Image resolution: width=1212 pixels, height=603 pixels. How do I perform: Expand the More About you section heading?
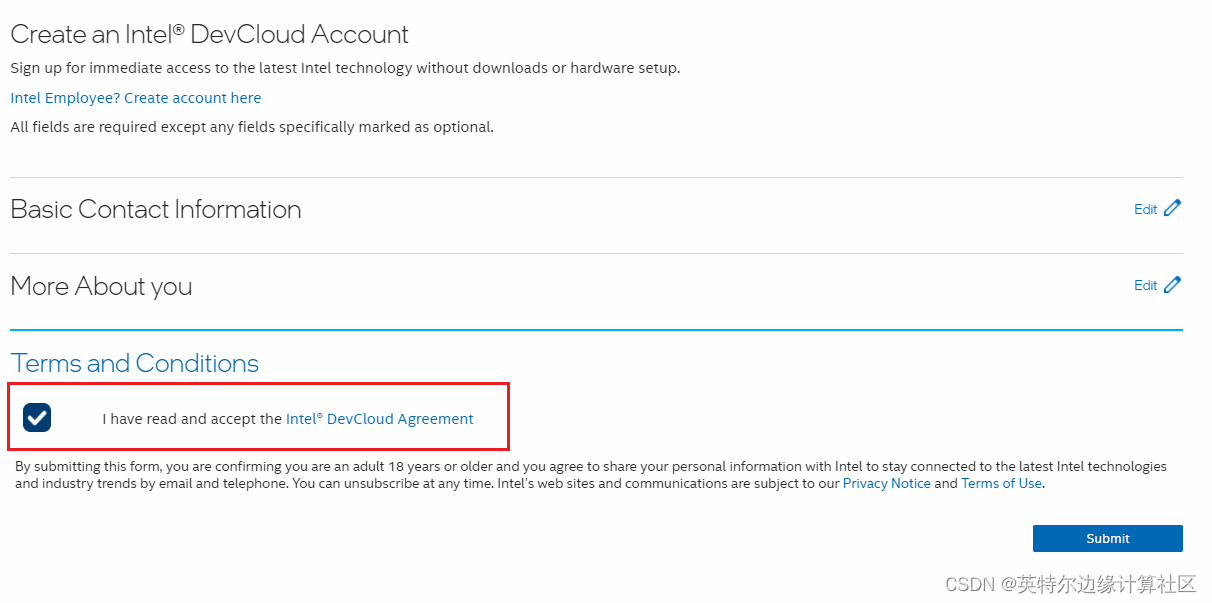point(101,286)
